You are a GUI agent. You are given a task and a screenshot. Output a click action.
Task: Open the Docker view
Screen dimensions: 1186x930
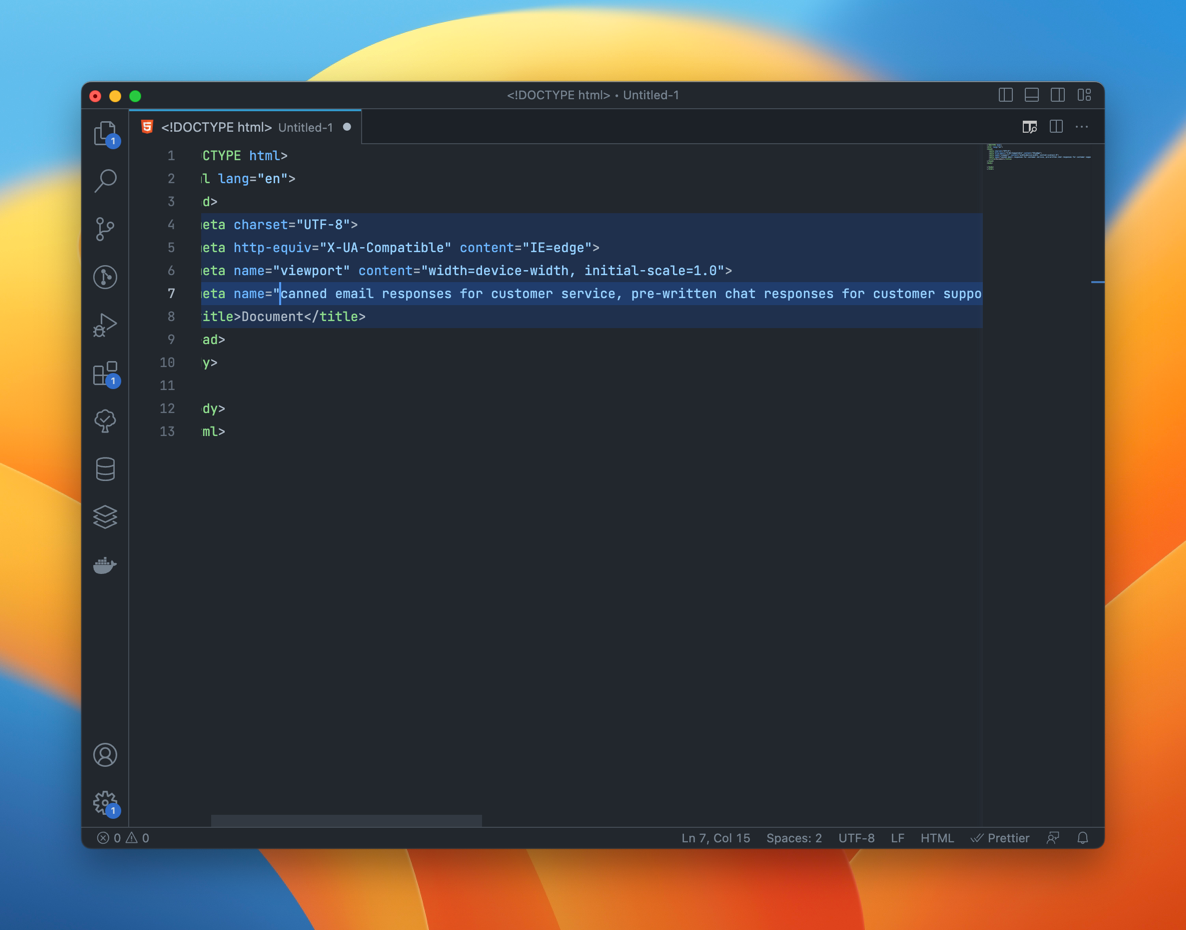tap(105, 565)
